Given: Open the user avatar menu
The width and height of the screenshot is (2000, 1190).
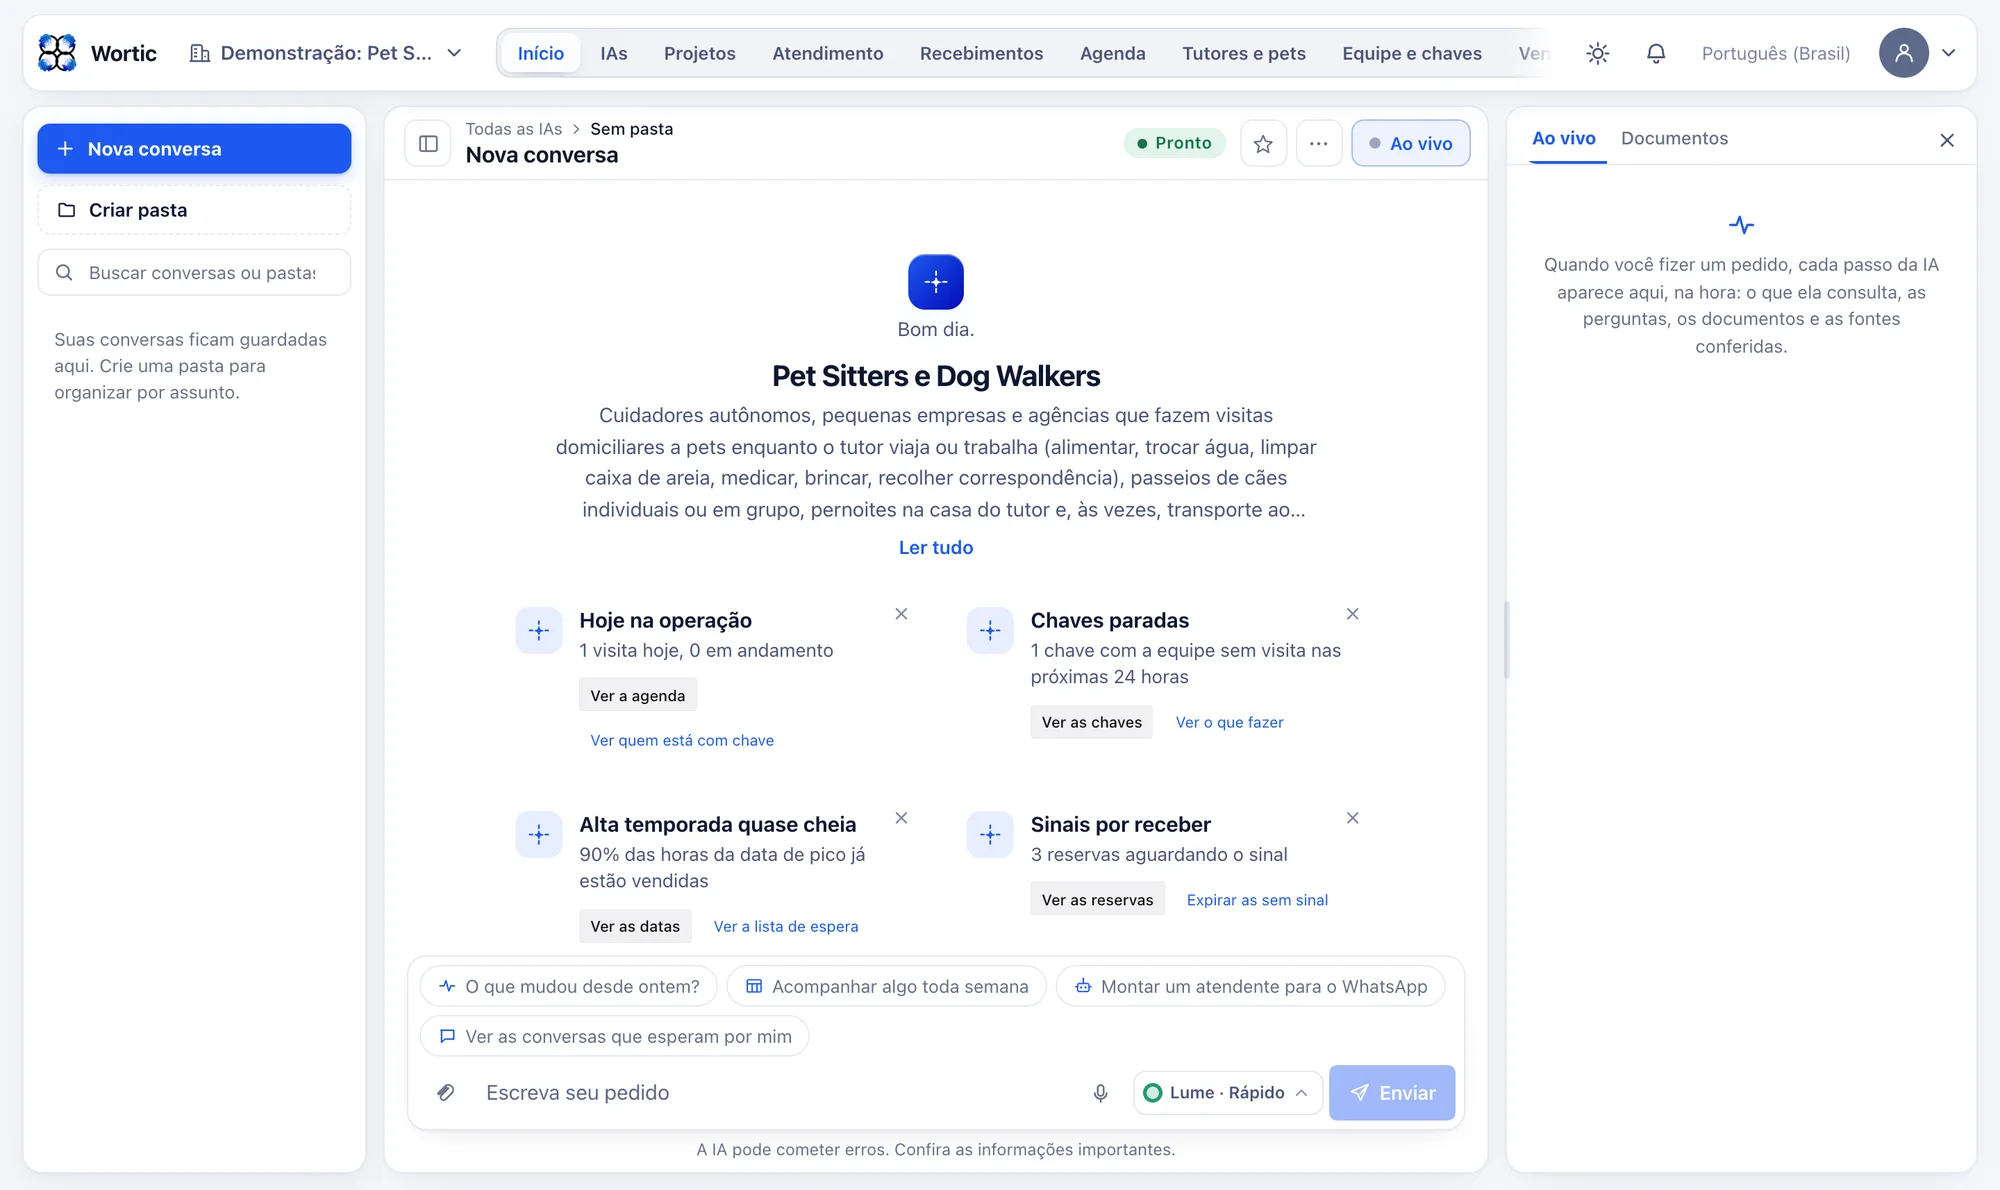Looking at the screenshot, I should [1903, 53].
